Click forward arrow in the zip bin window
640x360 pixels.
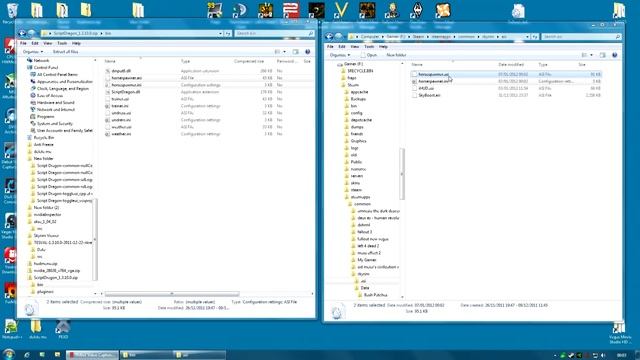point(32,33)
